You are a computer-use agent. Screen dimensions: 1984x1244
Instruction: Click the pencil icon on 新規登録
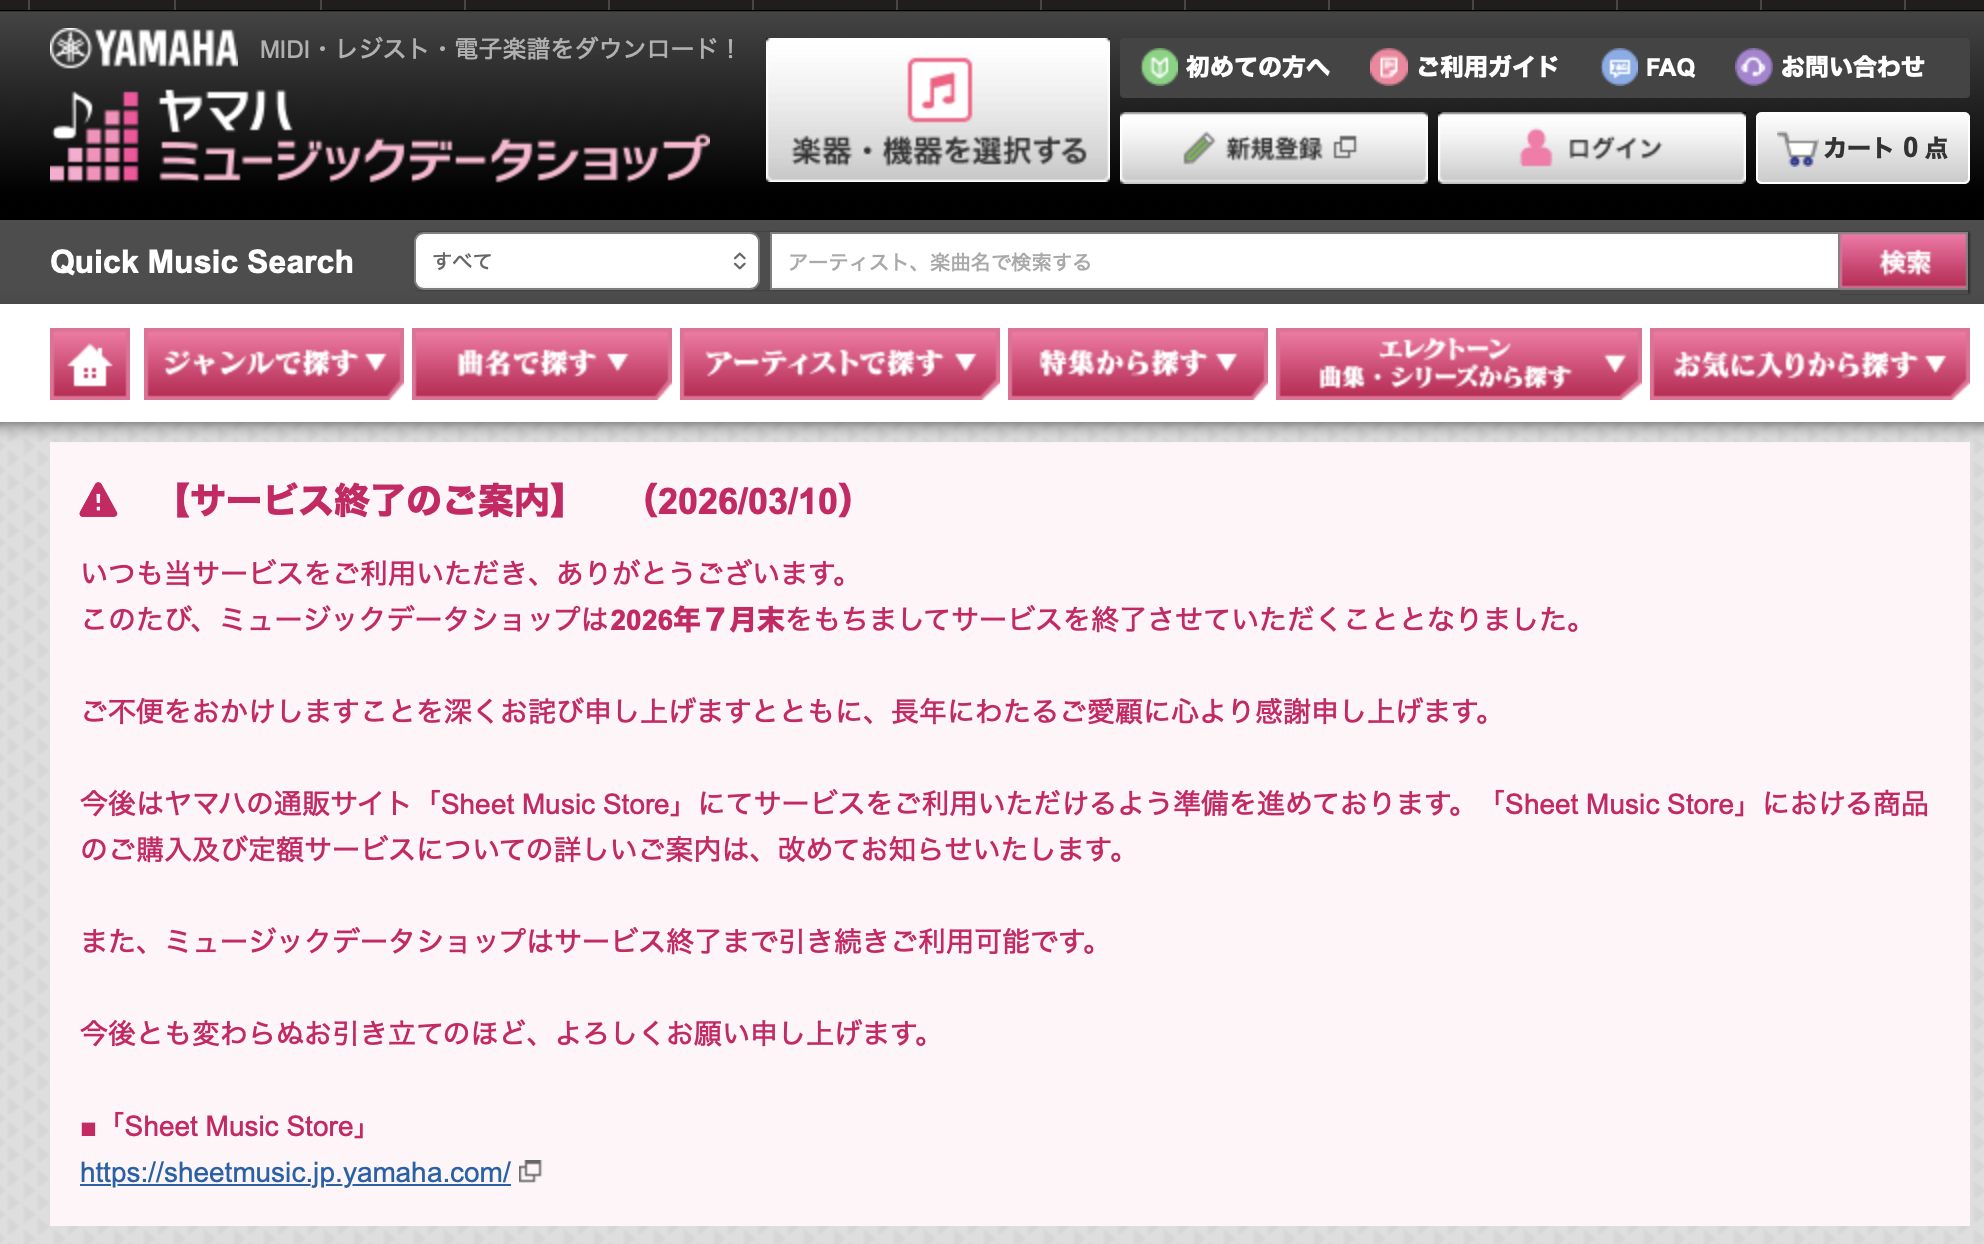tap(1198, 148)
